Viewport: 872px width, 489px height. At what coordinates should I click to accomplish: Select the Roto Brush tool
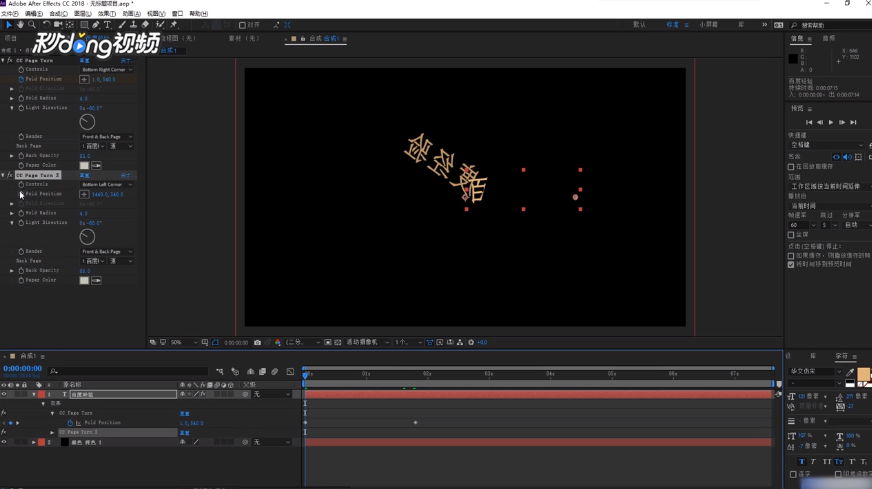160,25
